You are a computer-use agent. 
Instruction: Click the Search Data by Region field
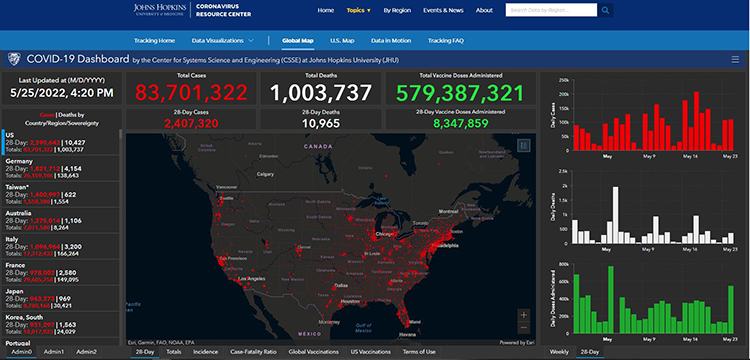click(551, 10)
